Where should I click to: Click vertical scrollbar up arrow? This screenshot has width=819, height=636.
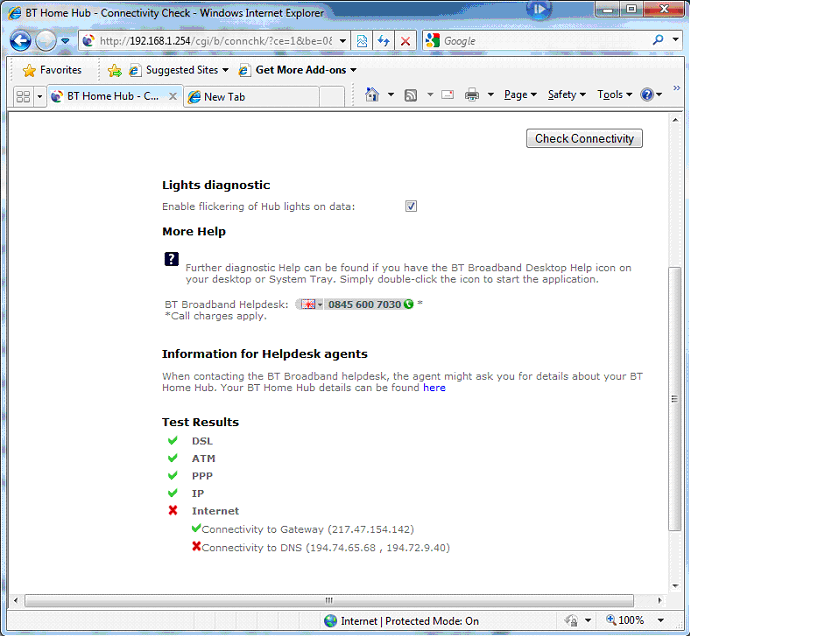point(675,120)
